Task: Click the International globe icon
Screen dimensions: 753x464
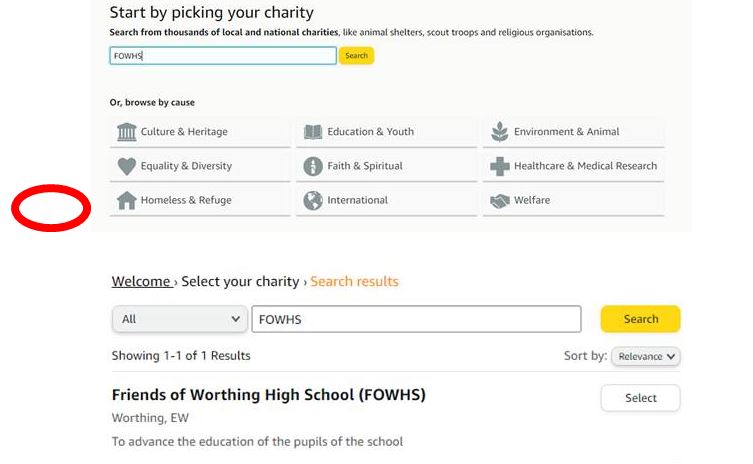Action: [313, 200]
